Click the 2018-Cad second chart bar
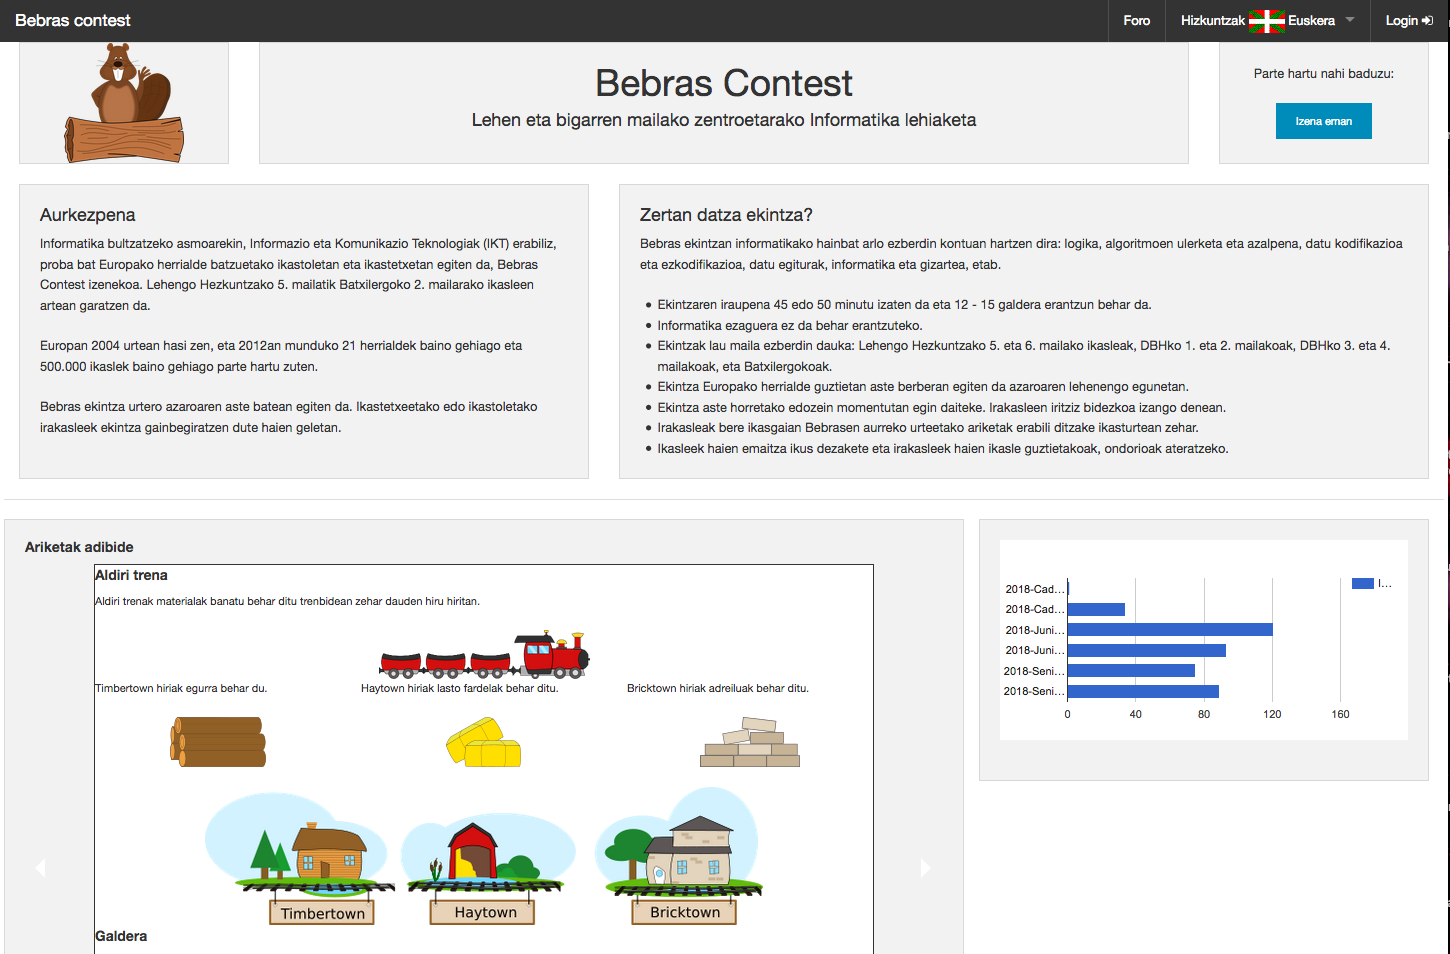 pyautogui.click(x=1096, y=609)
